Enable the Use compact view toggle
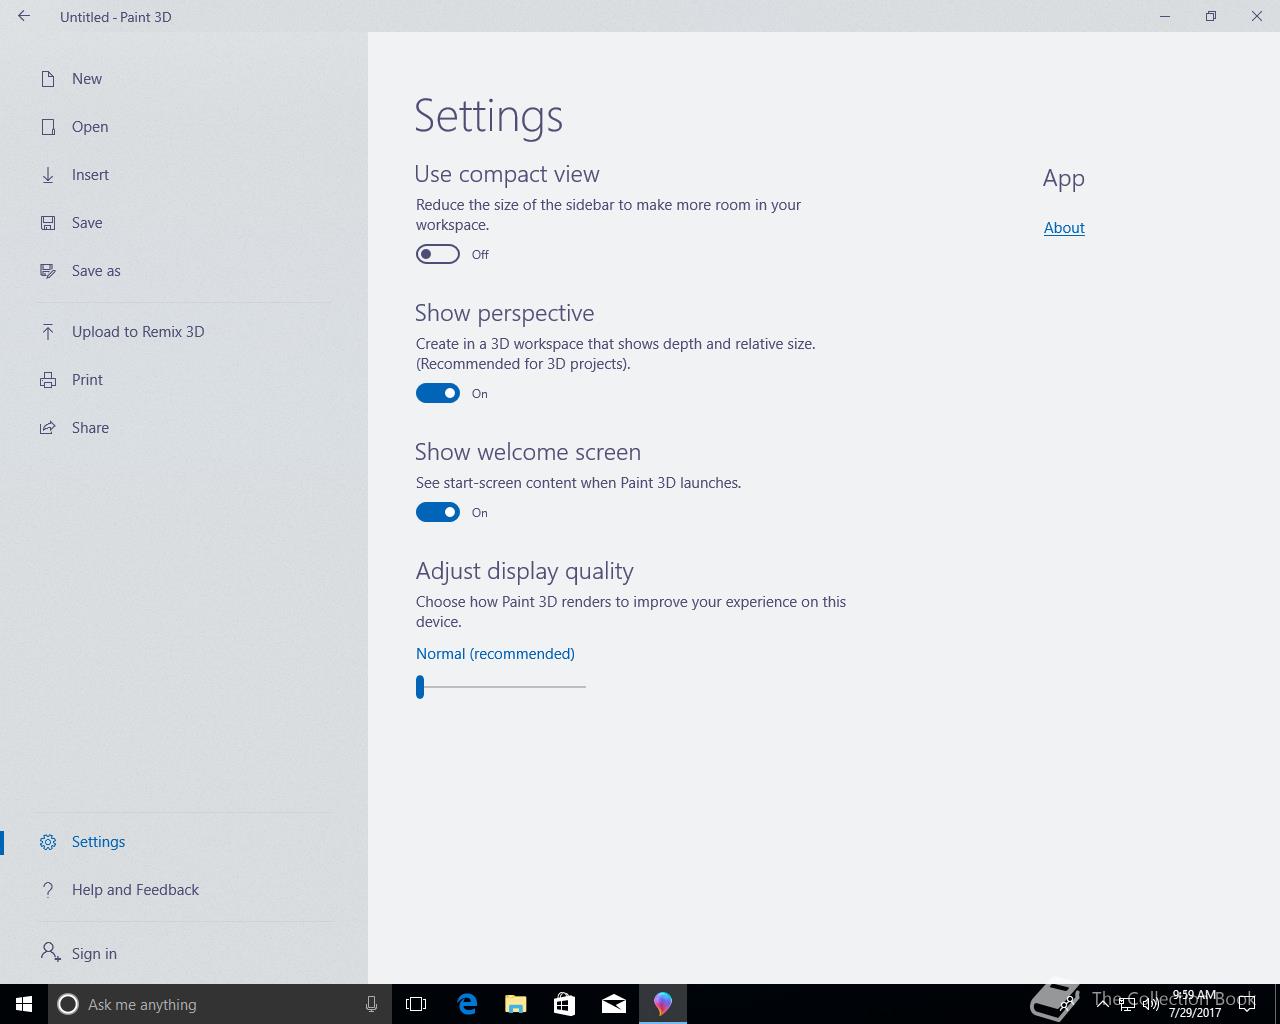The width and height of the screenshot is (1280, 1024). coord(438,254)
